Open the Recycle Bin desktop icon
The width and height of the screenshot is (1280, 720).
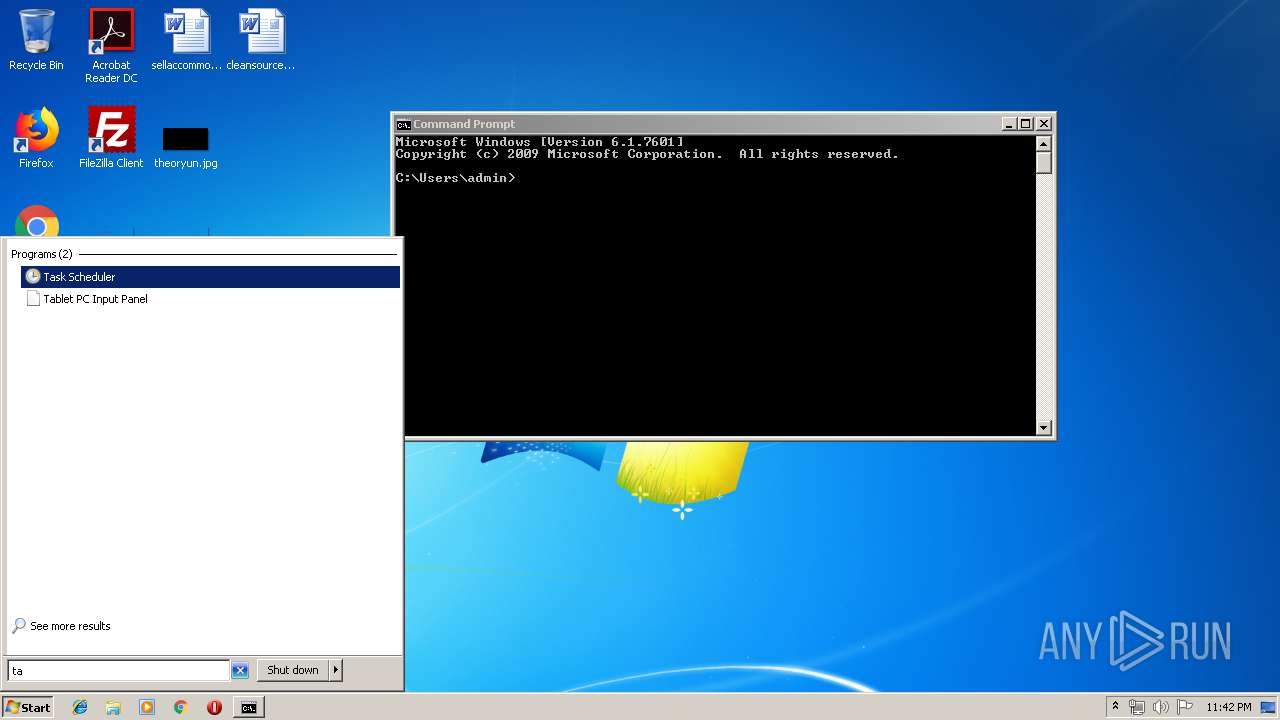36,40
